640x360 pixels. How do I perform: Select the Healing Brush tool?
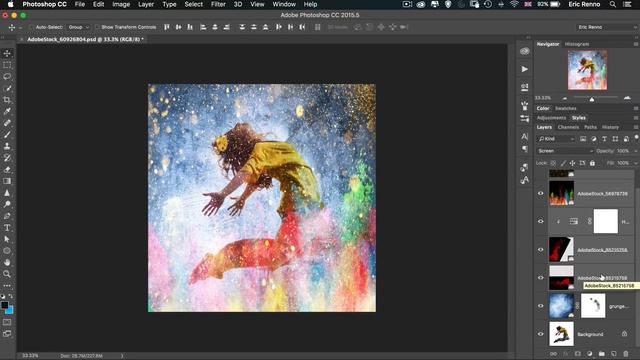point(7,123)
